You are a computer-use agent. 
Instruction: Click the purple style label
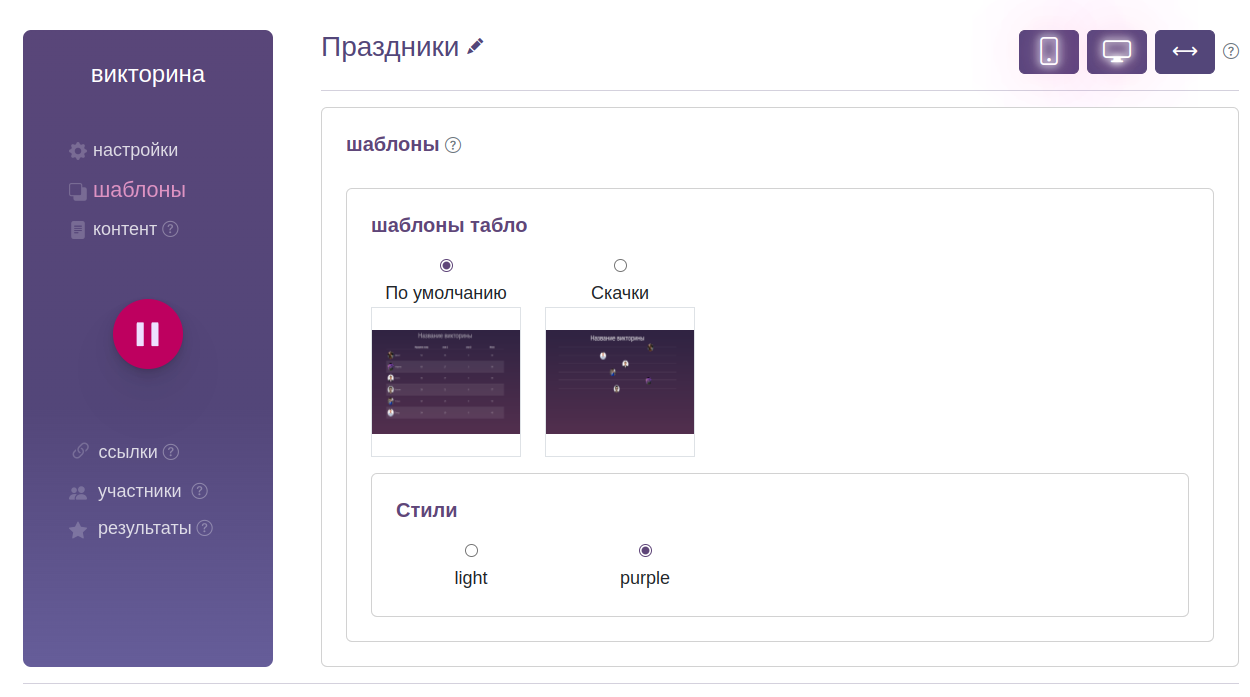tap(645, 578)
